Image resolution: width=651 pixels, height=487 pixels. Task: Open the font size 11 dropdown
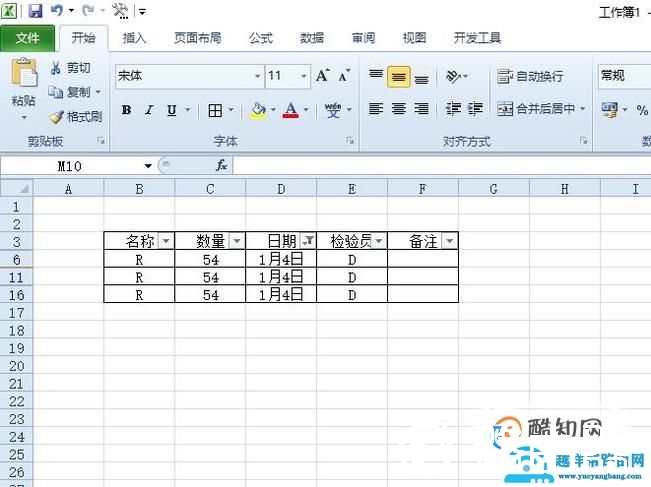pyautogui.click(x=303, y=76)
